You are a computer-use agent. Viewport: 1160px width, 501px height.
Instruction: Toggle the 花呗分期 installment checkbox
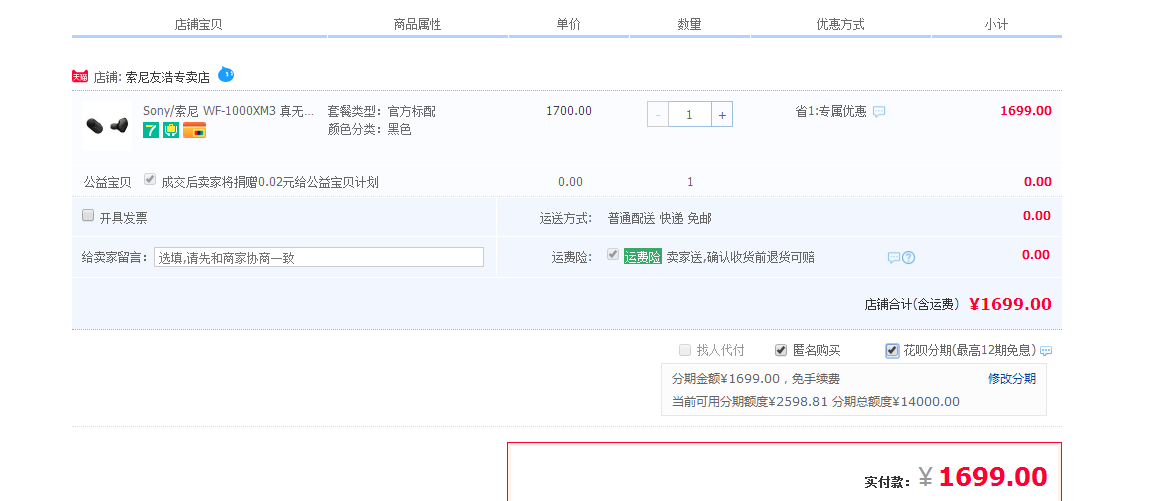tap(892, 350)
